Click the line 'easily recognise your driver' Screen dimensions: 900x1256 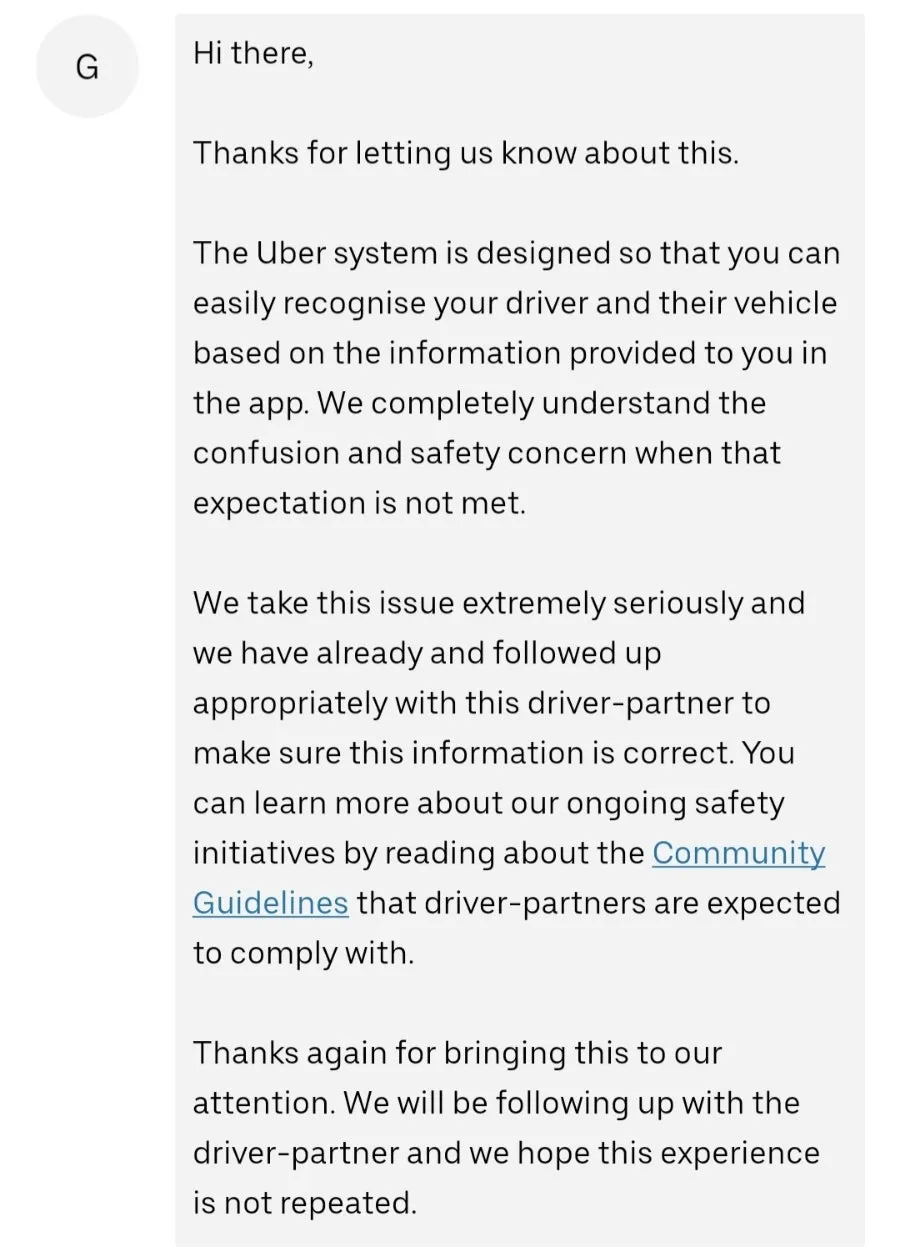click(515, 303)
